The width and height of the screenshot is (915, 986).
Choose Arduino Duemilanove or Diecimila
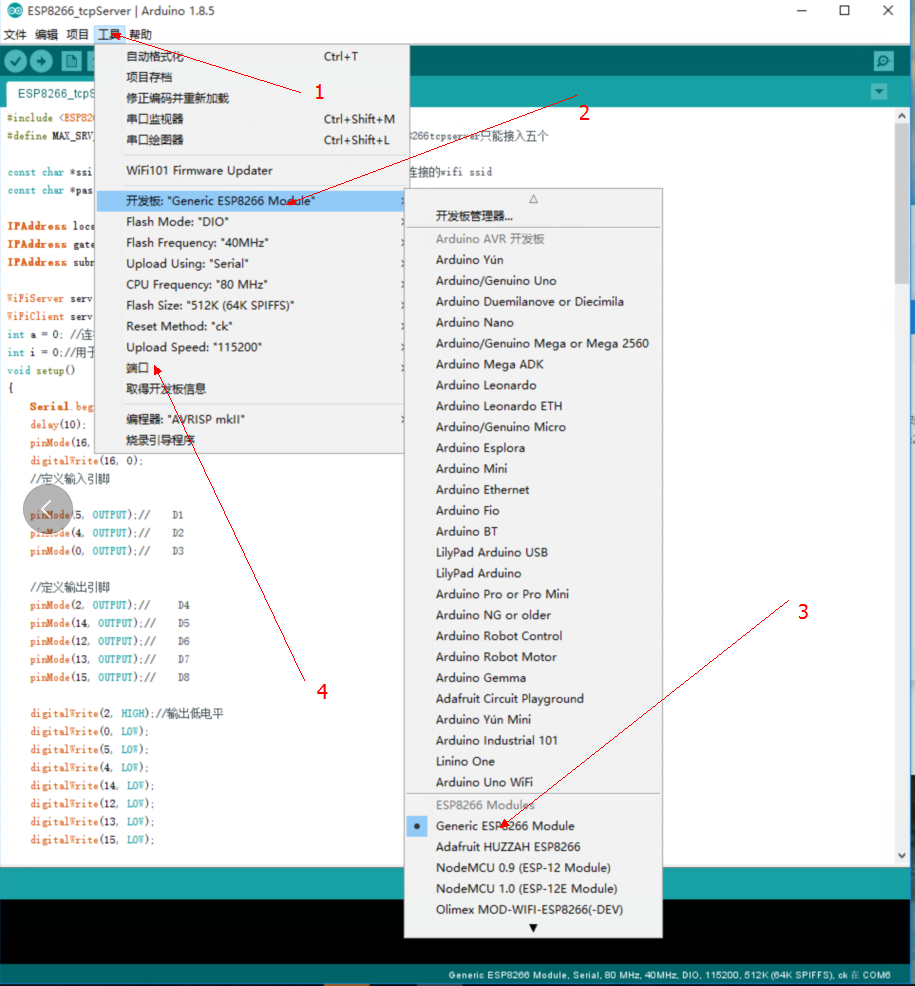pos(533,302)
